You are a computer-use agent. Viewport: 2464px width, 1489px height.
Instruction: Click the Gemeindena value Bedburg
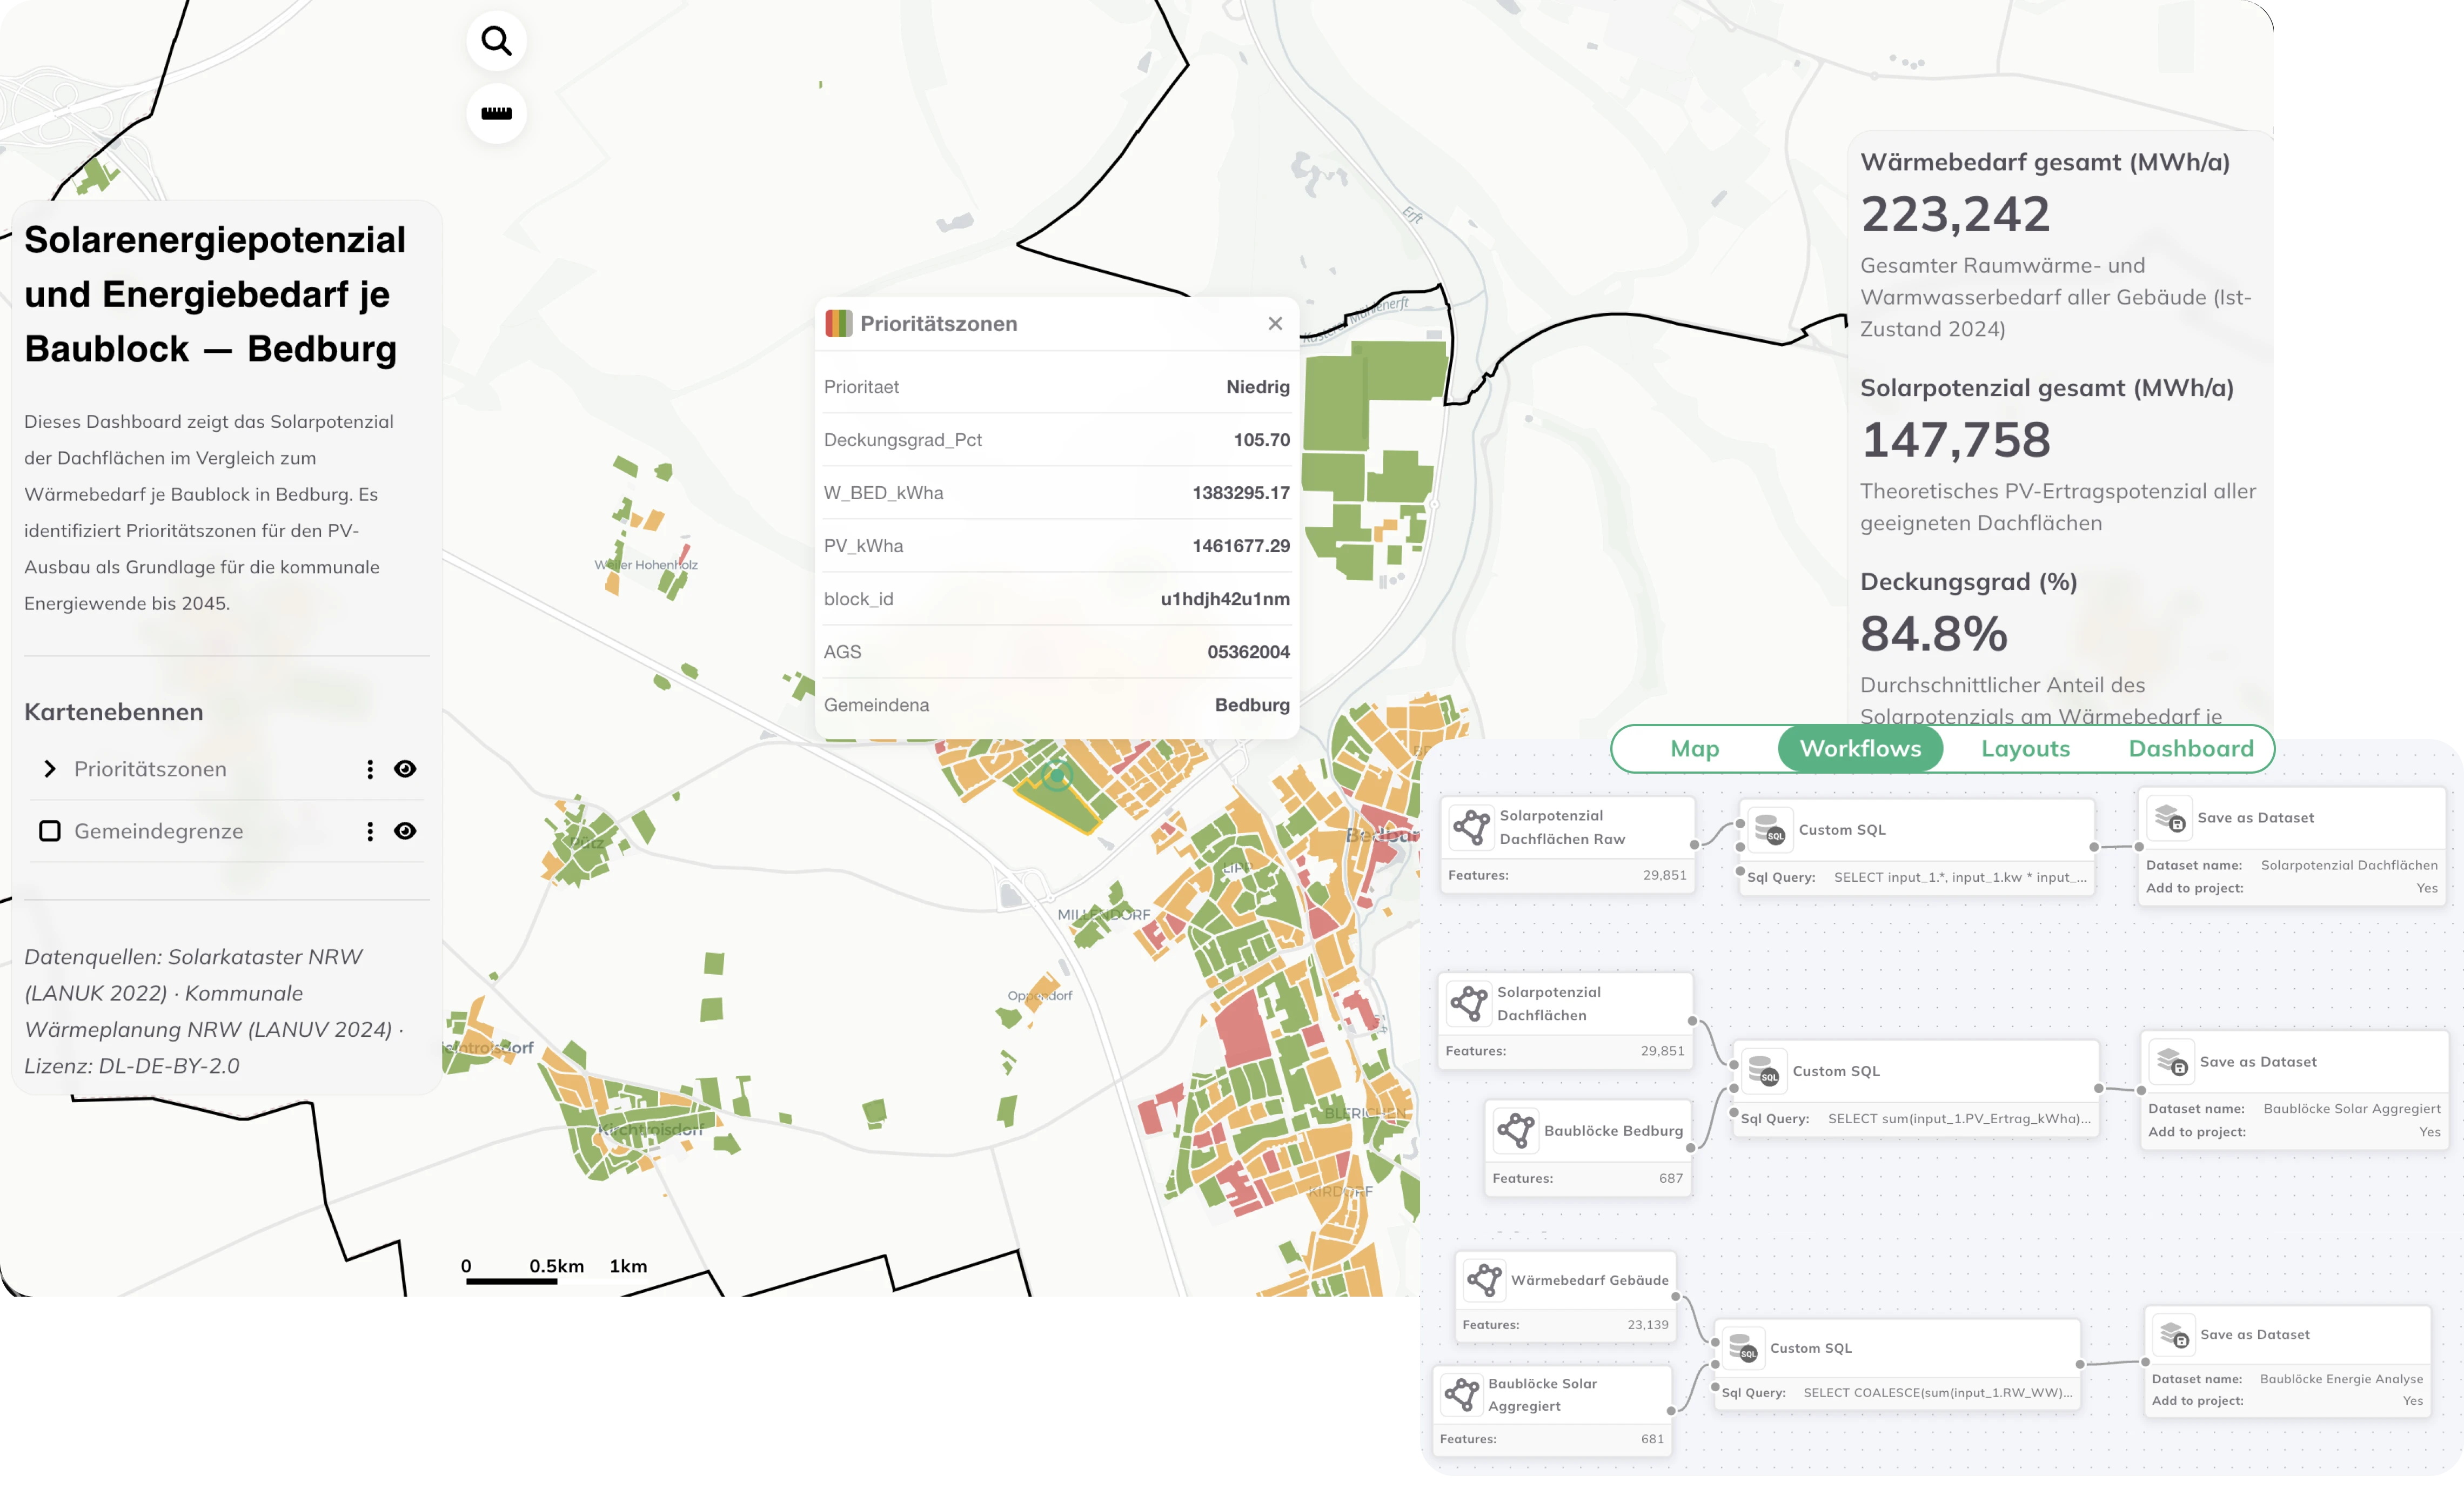(x=1252, y=705)
